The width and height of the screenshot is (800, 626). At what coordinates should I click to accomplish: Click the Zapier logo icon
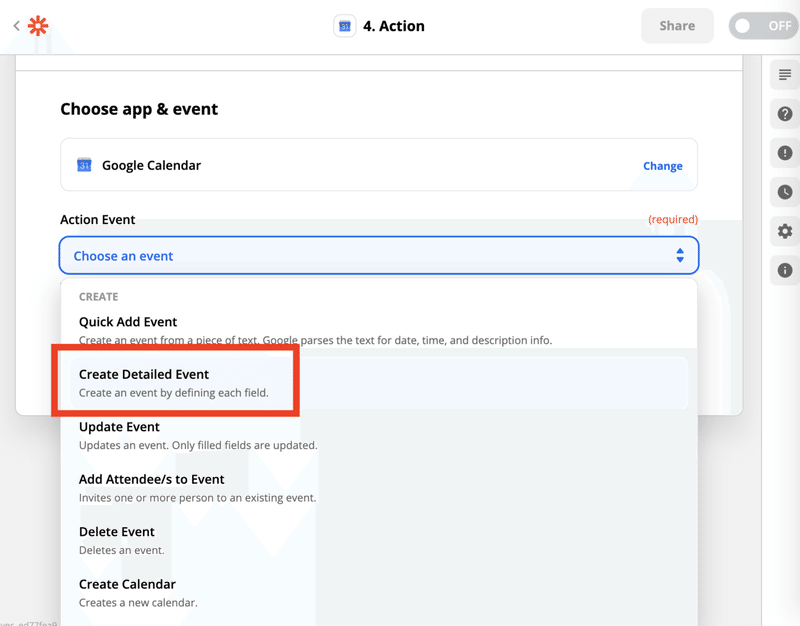[38, 26]
